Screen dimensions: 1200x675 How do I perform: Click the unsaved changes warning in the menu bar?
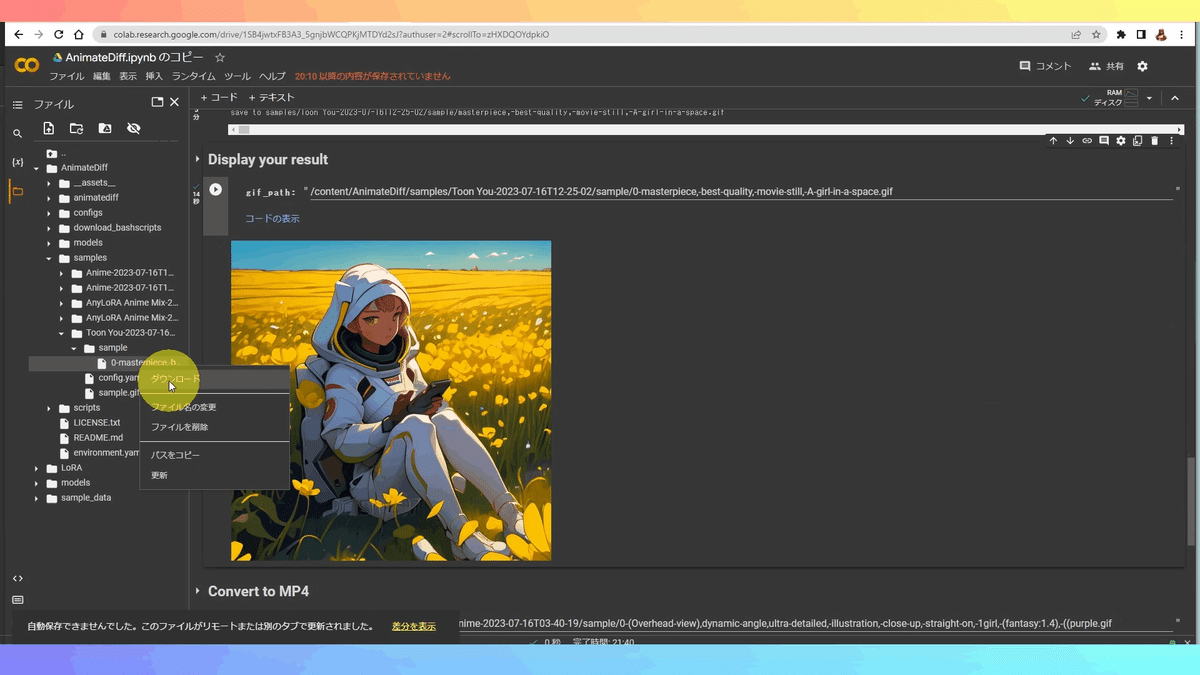coord(372,76)
